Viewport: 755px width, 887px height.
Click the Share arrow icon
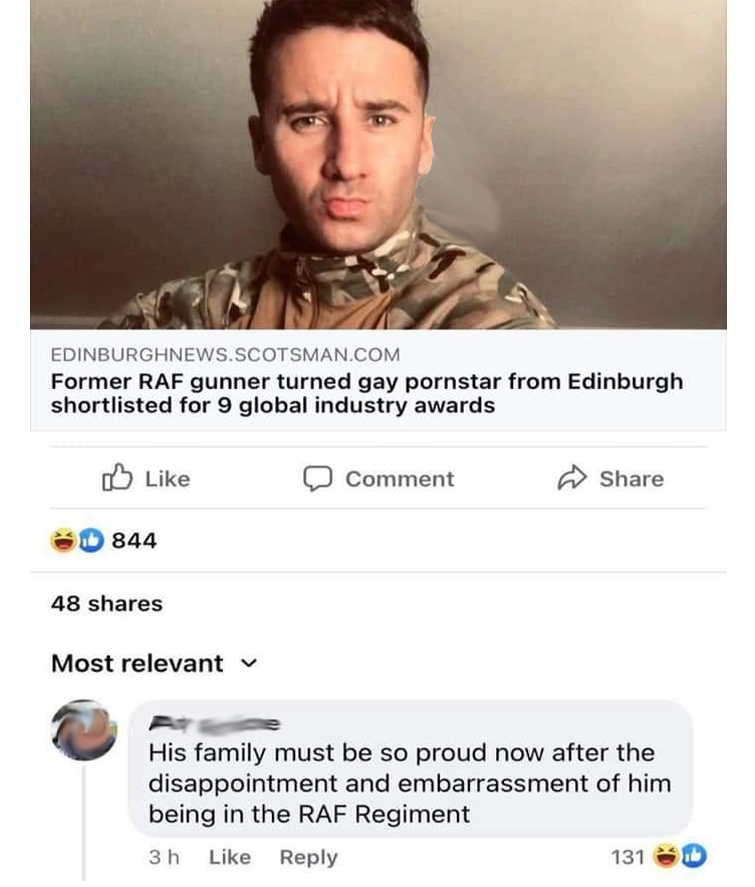coord(572,478)
